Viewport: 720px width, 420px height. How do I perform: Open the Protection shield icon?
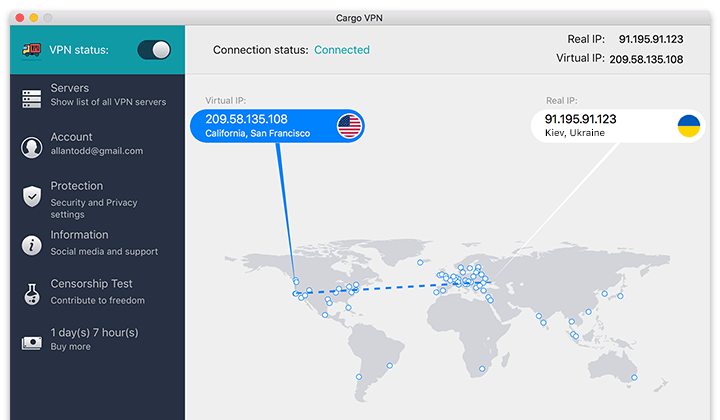(32, 196)
